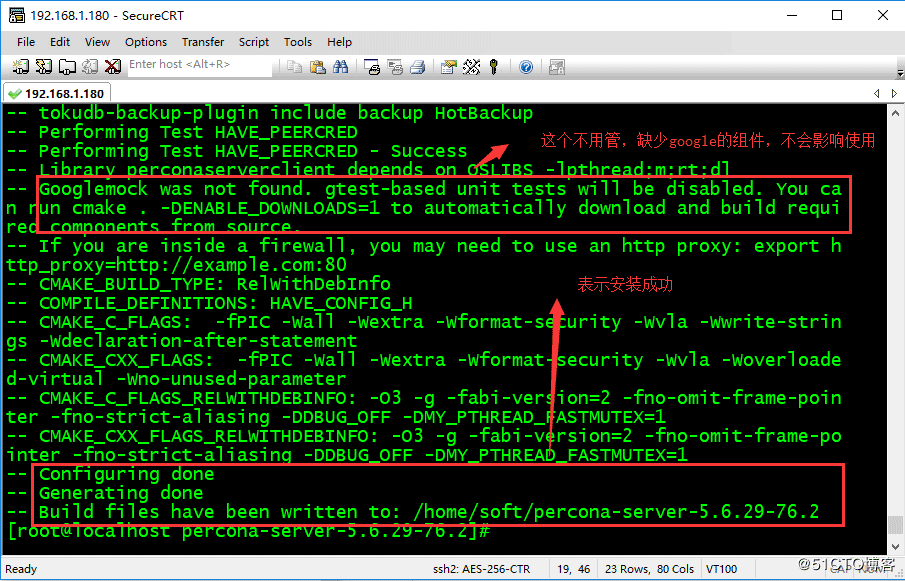
Task: Select the Quick Connect icon
Action: [x=42, y=67]
